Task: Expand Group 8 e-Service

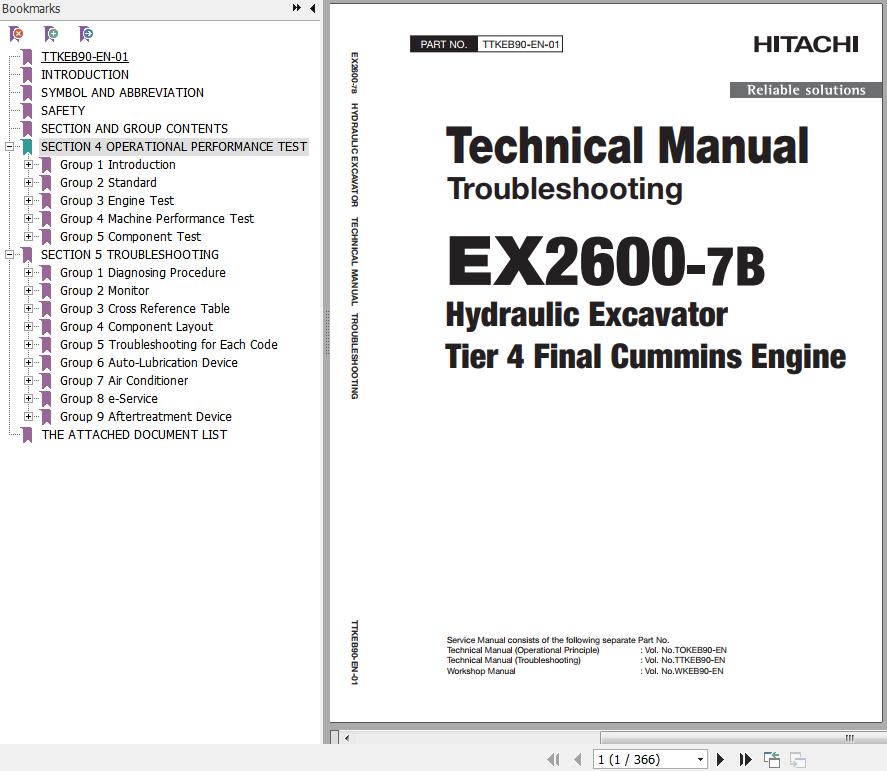Action: 28,399
